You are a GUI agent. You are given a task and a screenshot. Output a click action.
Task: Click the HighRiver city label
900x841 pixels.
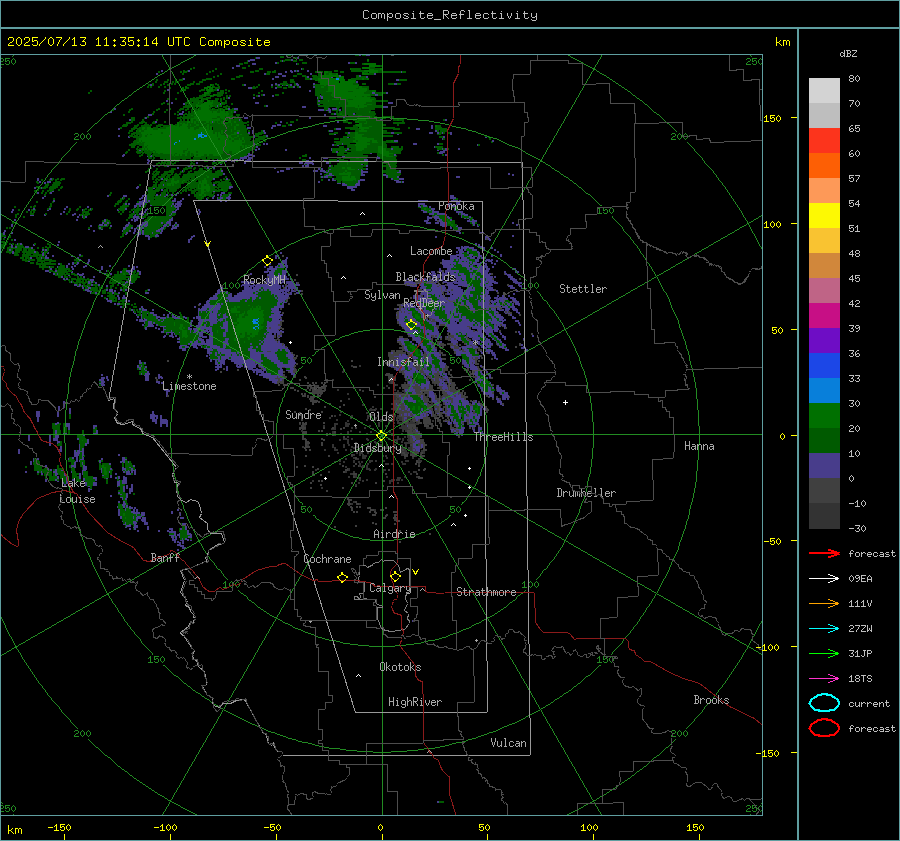[415, 702]
